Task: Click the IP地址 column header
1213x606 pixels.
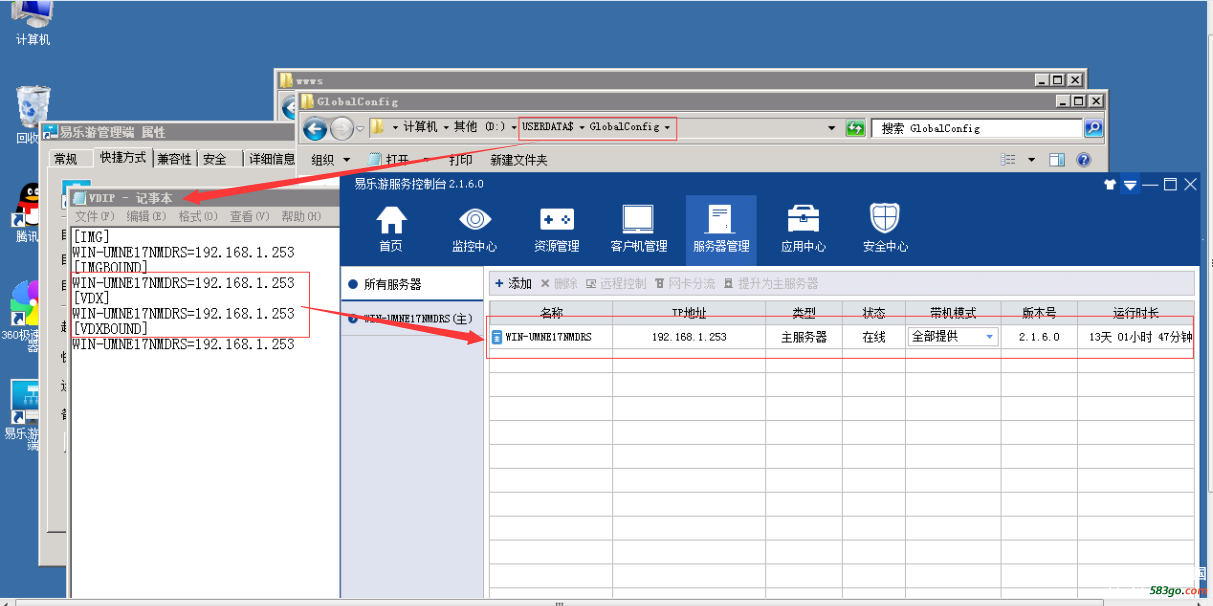Action: coord(689,313)
